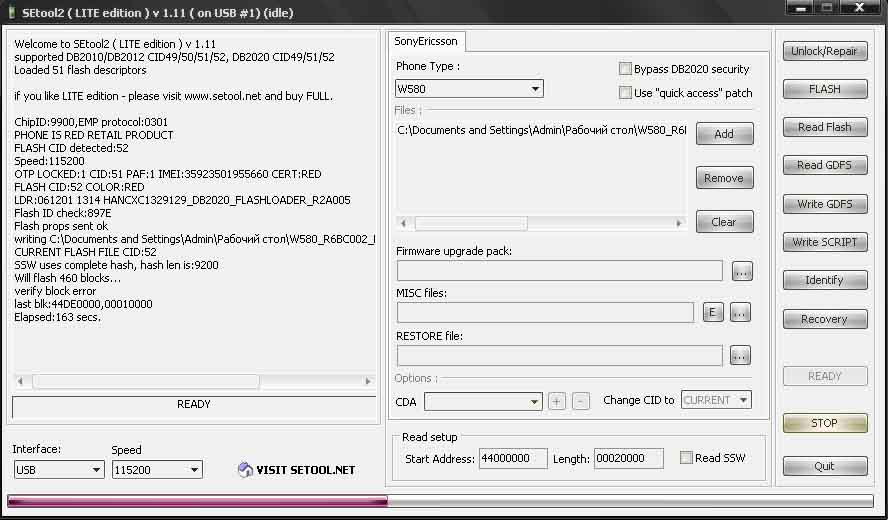888x520 pixels.
Task: Click the files list horizontal scrollbar thumb
Action: 471,223
